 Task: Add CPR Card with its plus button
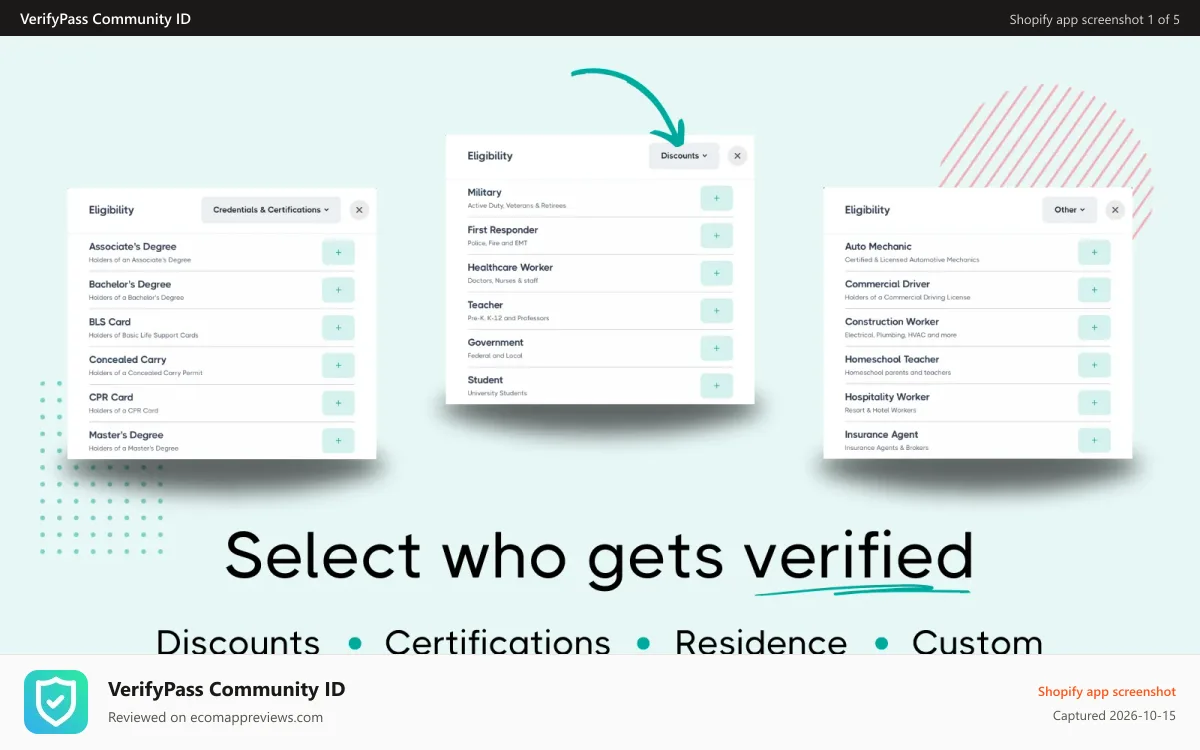338,403
